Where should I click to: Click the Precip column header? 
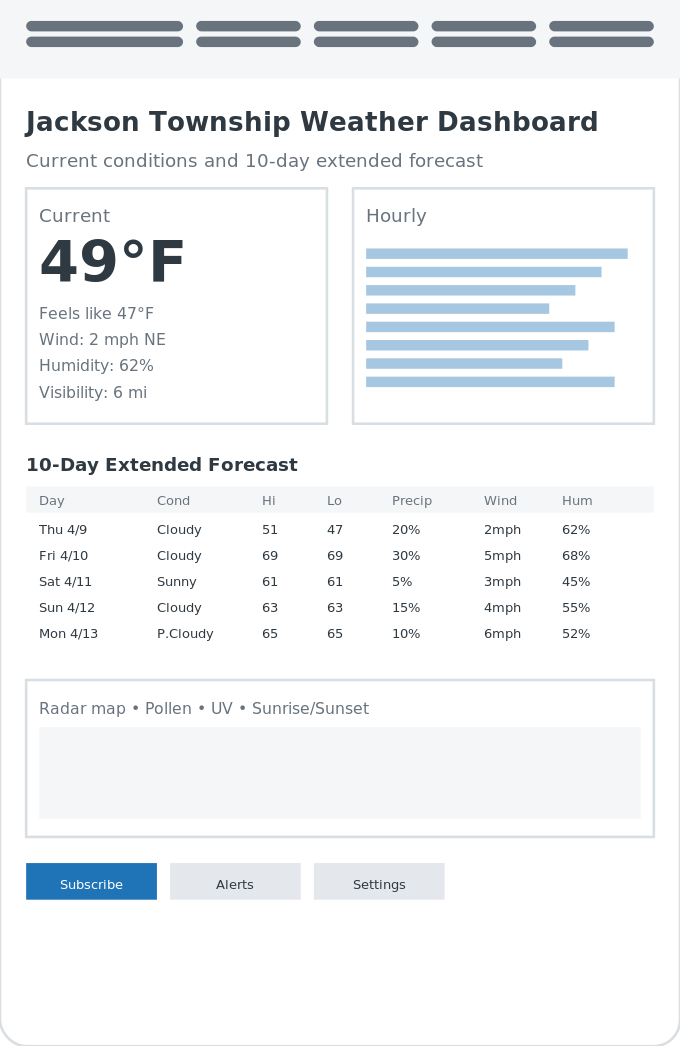[x=412, y=500]
